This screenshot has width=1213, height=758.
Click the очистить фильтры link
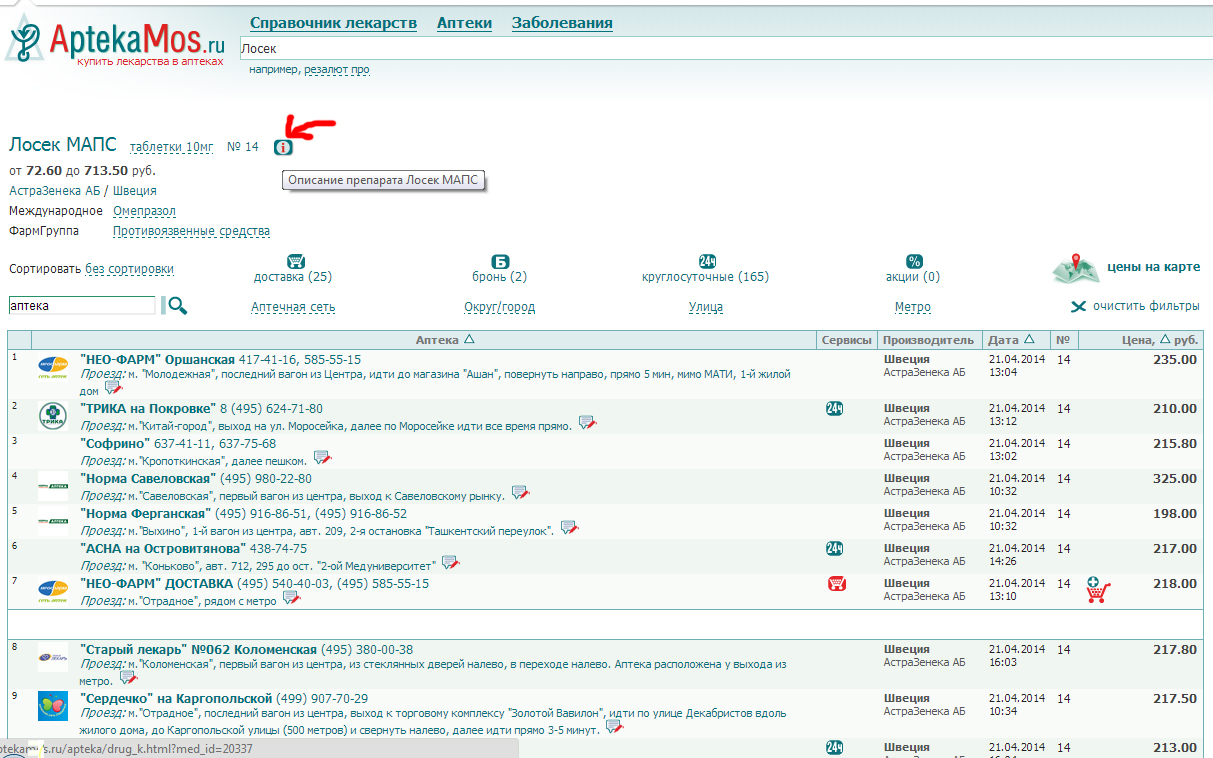point(1146,307)
